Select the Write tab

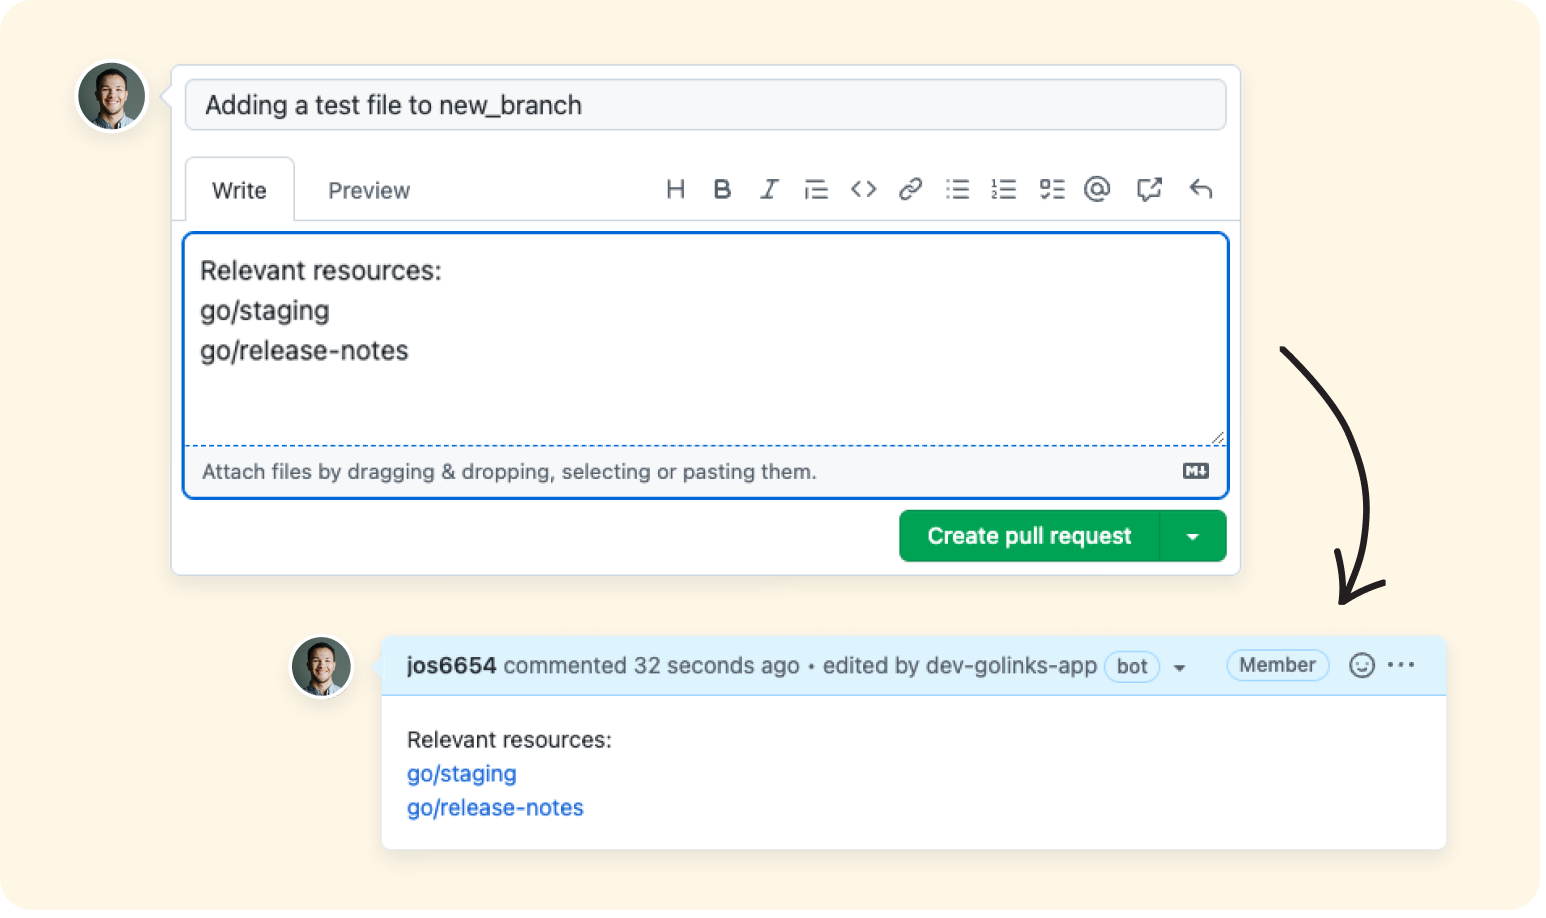[239, 189]
